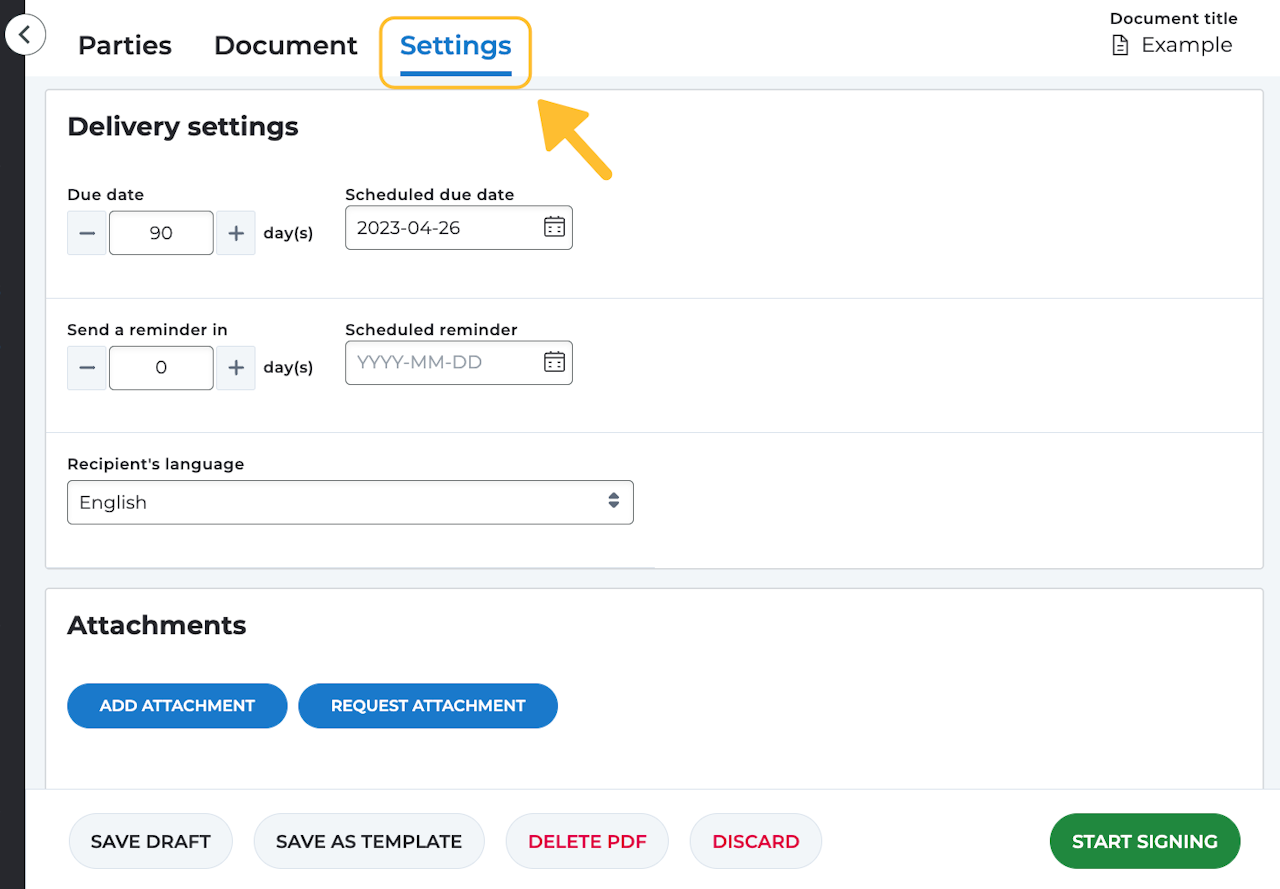1280x889 pixels.
Task: Increase reminder days with plus button
Action: (x=236, y=368)
